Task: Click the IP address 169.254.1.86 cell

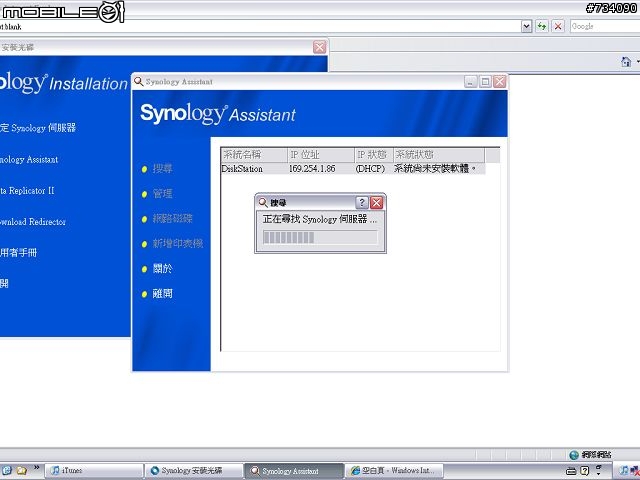Action: (x=312, y=169)
